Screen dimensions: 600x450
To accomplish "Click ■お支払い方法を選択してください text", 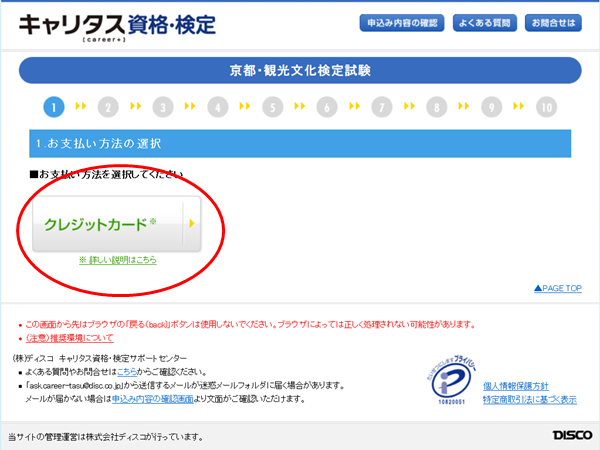I will (106, 174).
